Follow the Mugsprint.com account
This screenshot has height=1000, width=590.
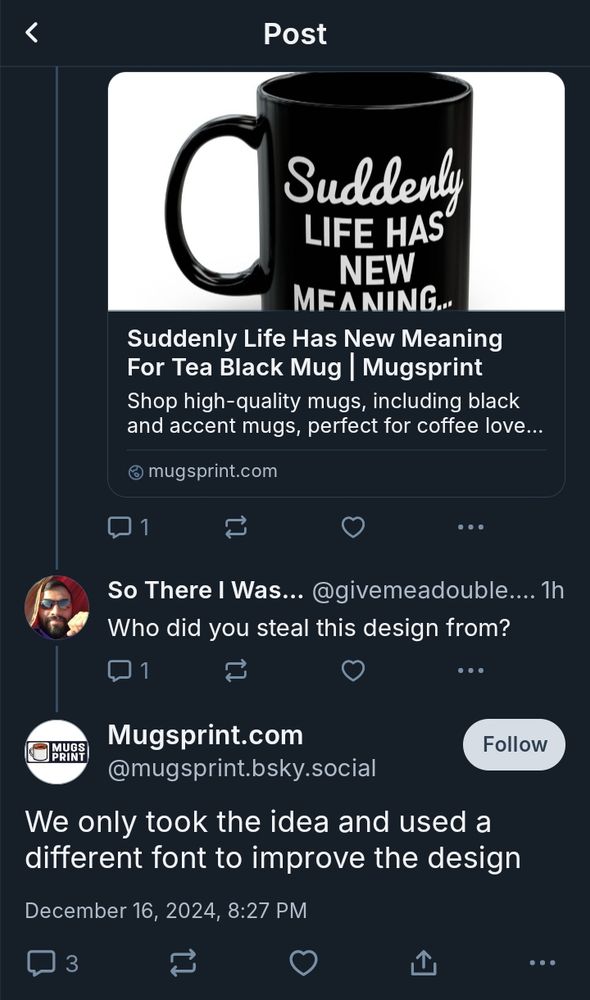(x=513, y=744)
